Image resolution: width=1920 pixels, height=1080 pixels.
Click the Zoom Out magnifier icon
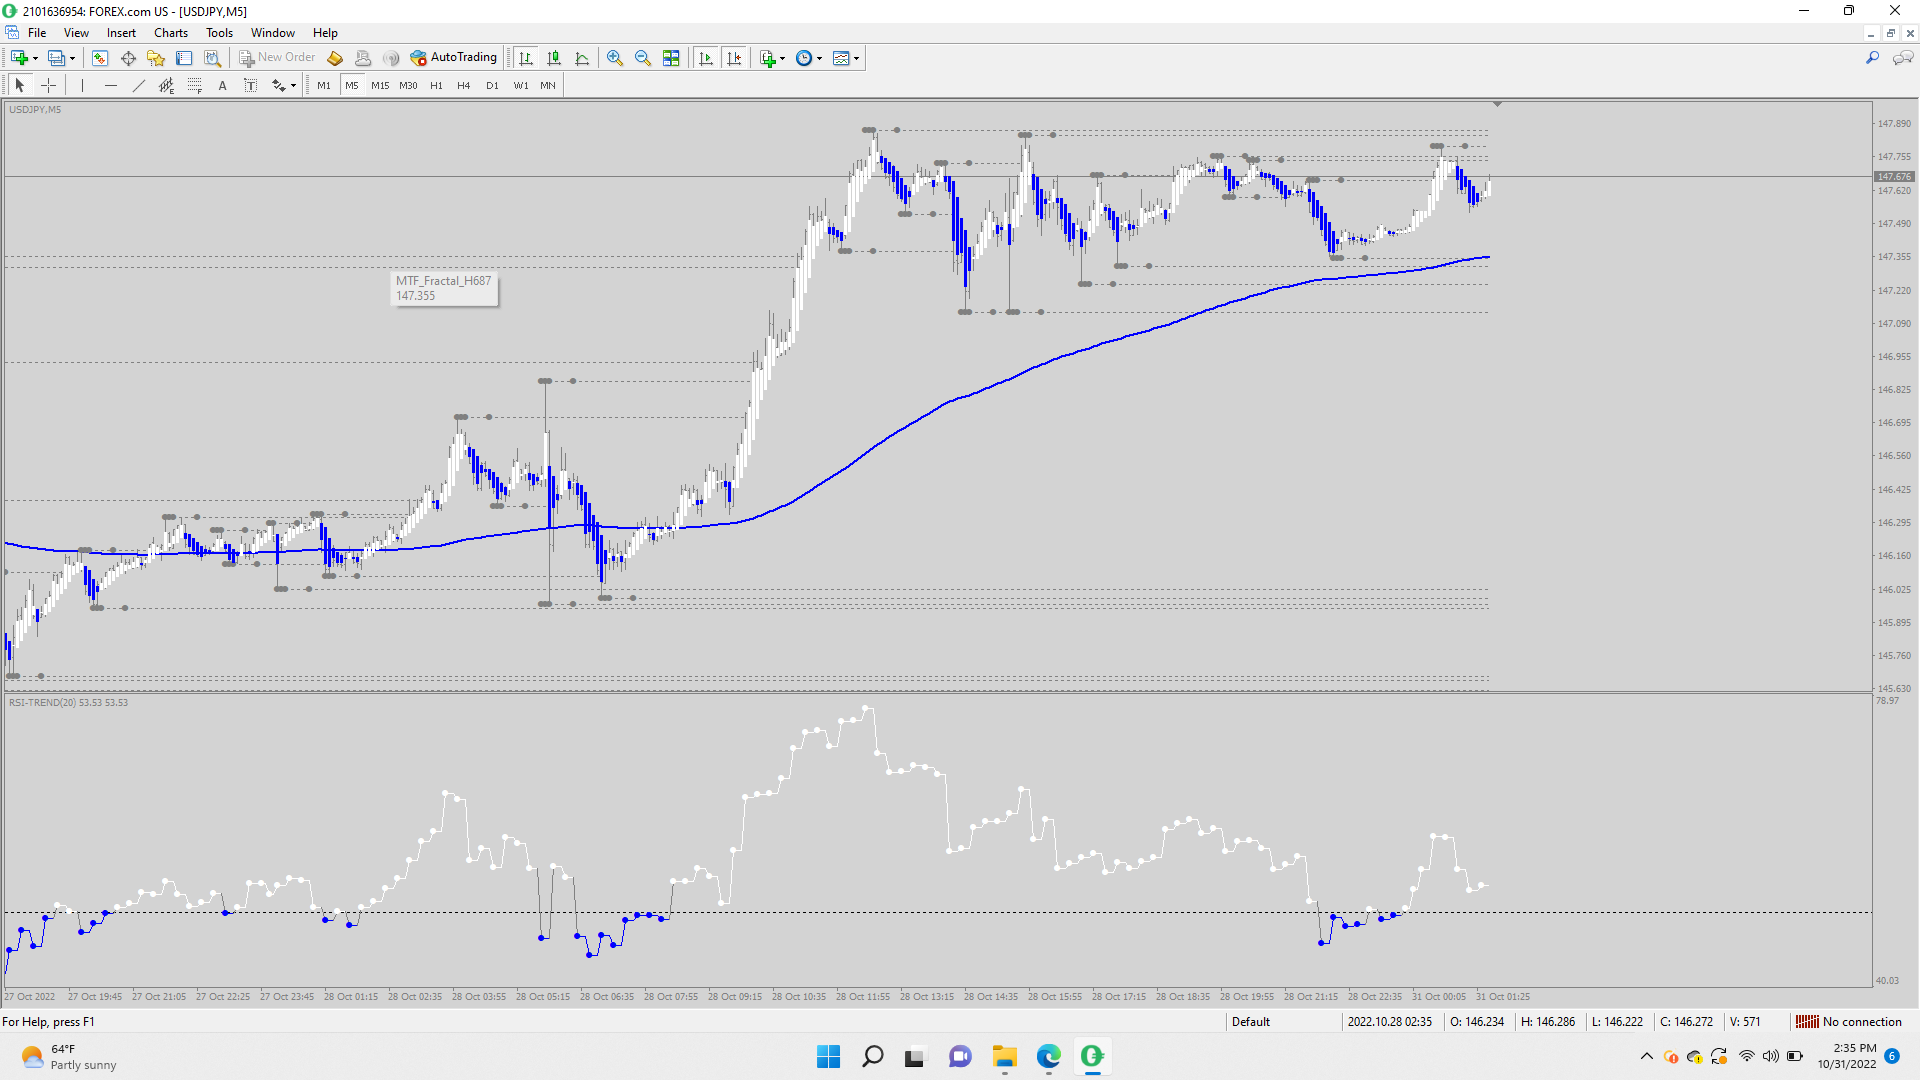[x=643, y=58]
